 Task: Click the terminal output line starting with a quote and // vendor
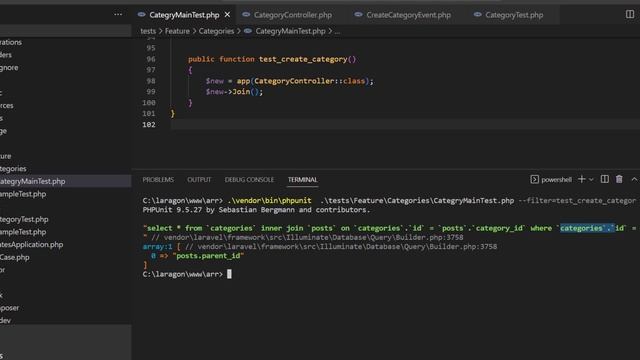[303, 237]
